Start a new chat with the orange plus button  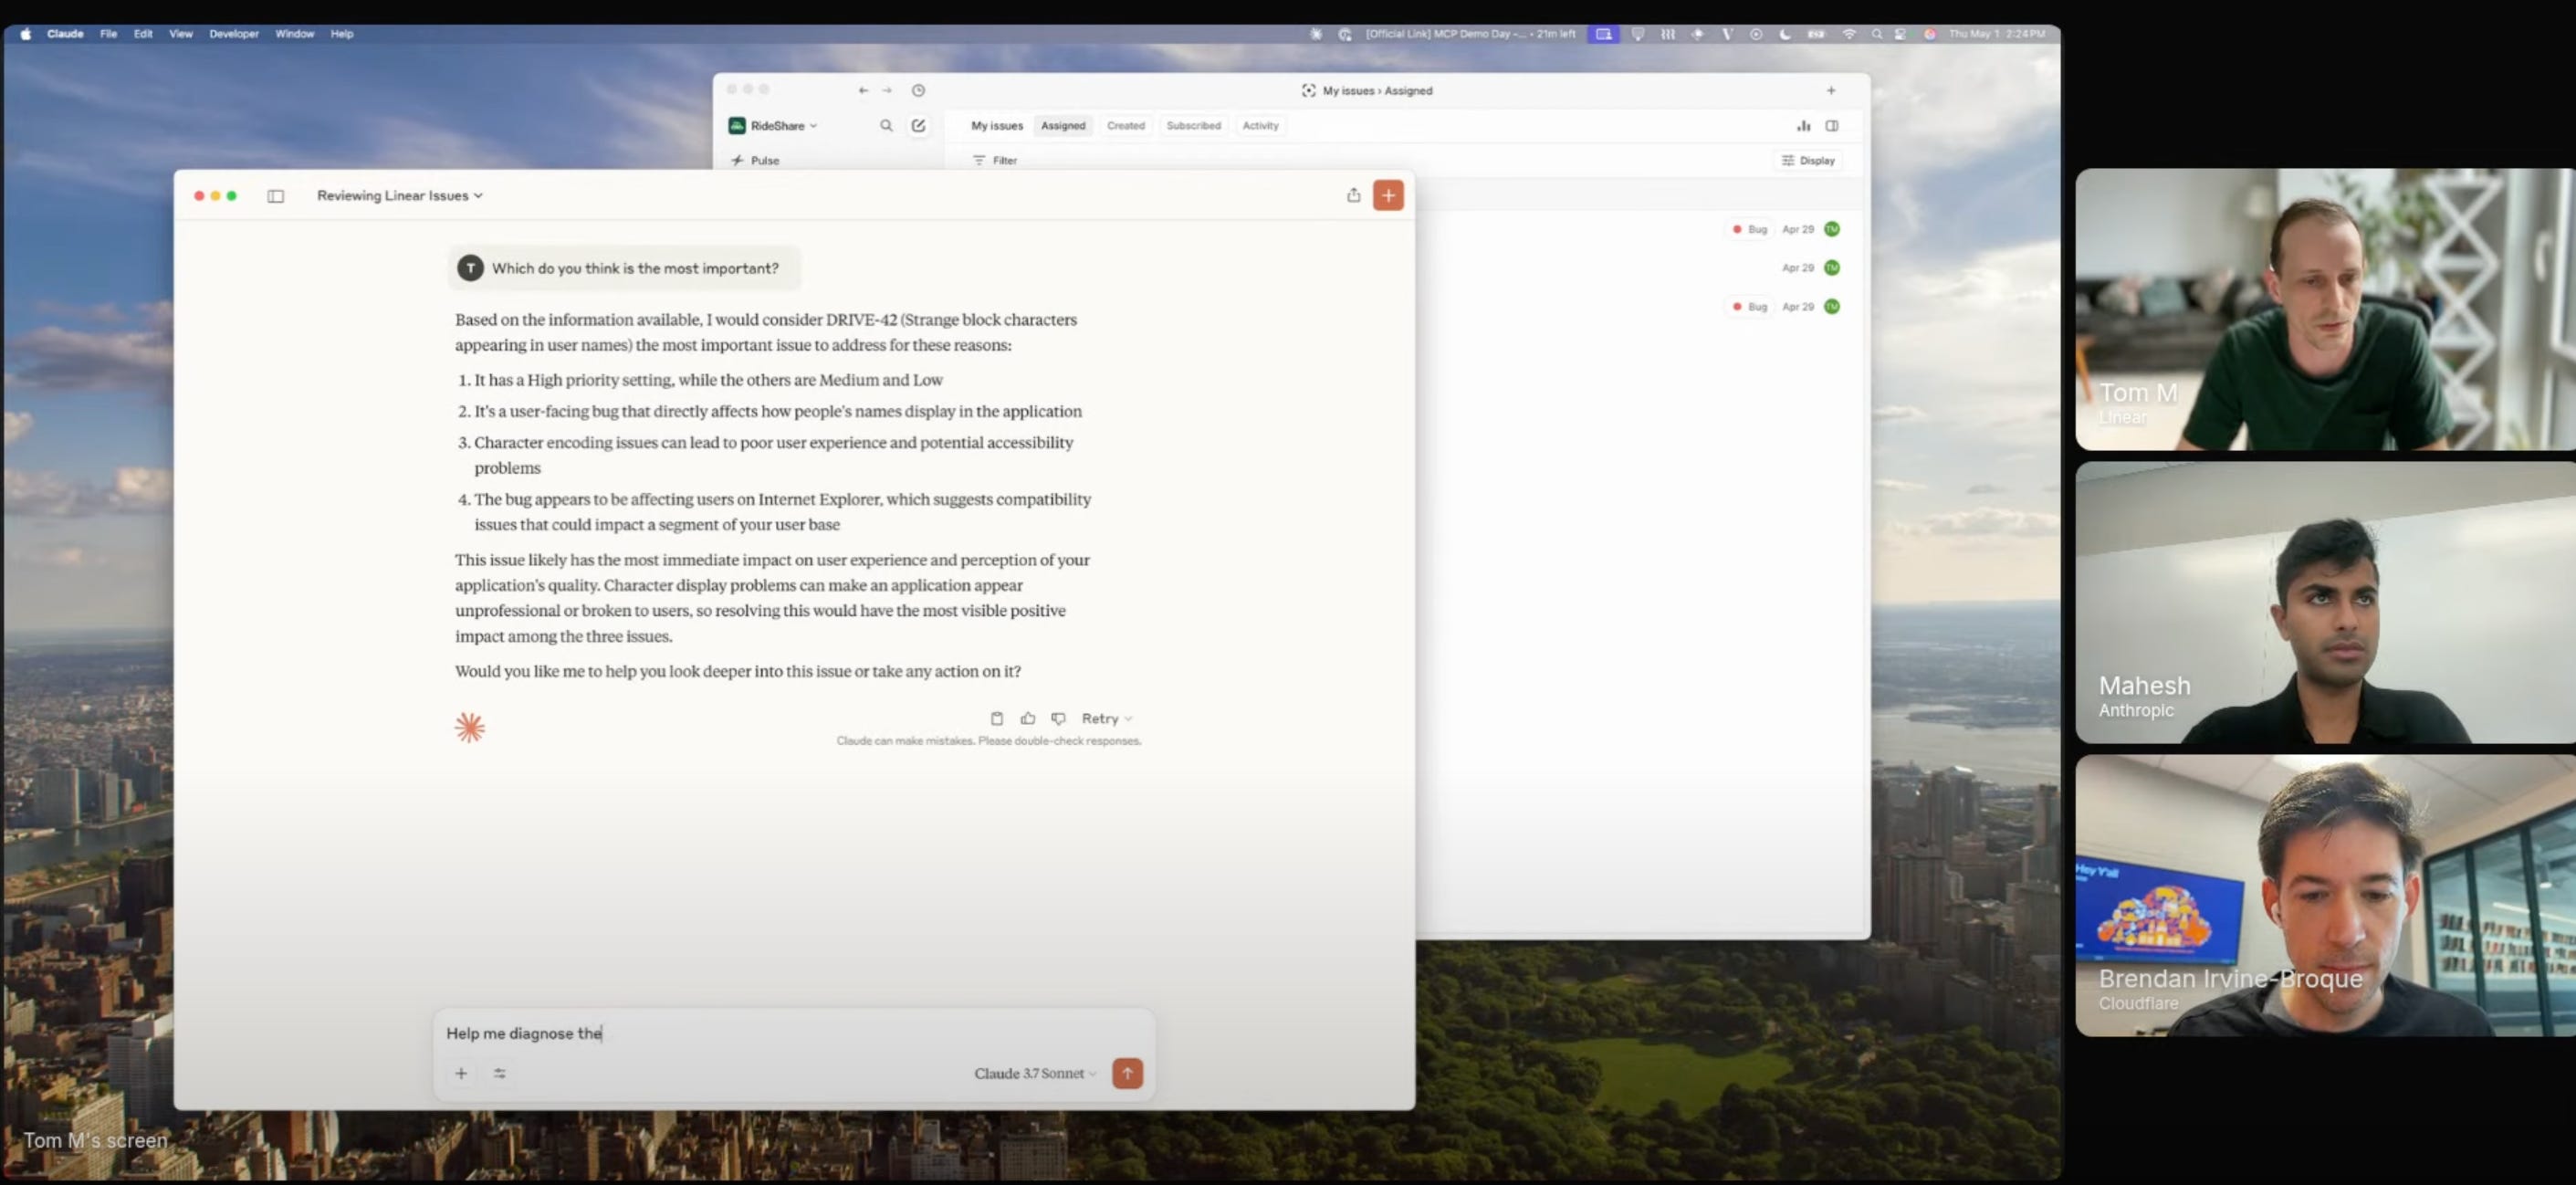click(x=1388, y=195)
